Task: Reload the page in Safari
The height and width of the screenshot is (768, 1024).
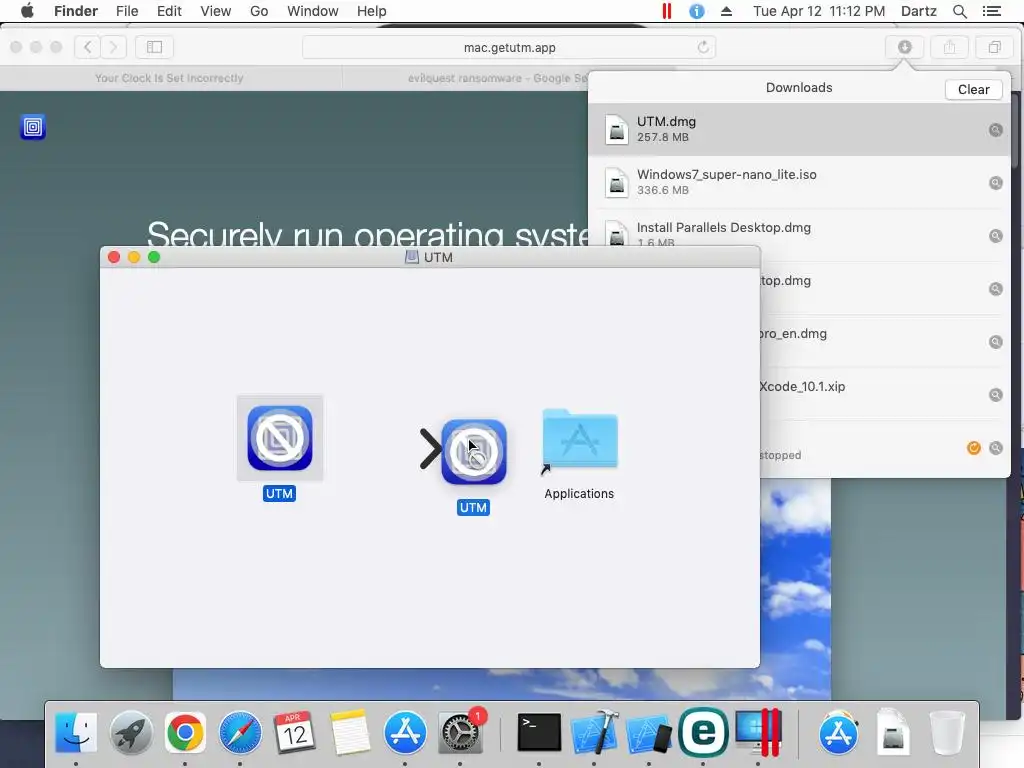Action: 703,47
